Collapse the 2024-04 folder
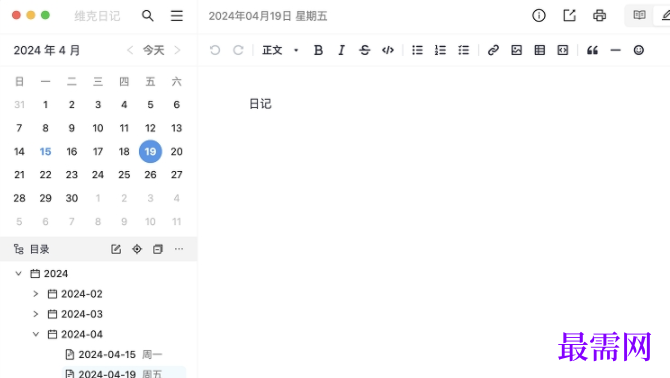 pyautogui.click(x=36, y=334)
